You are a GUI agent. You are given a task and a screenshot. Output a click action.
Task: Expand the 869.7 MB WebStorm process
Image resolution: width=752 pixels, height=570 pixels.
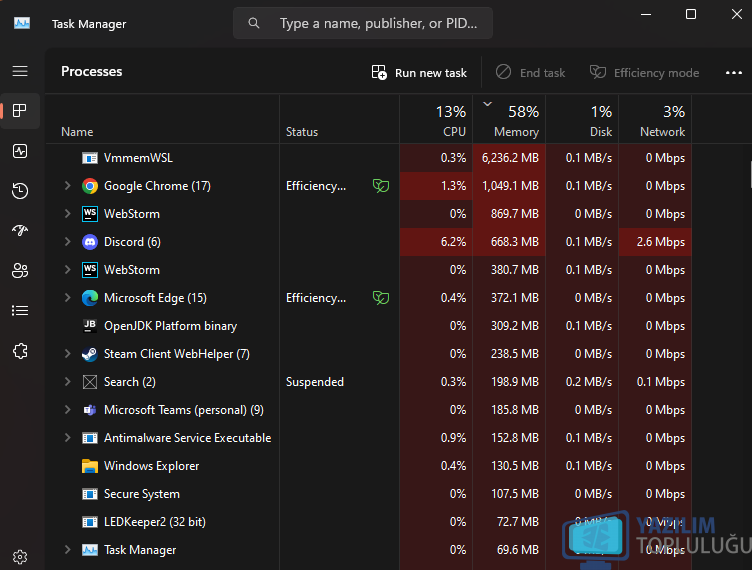[68, 214]
